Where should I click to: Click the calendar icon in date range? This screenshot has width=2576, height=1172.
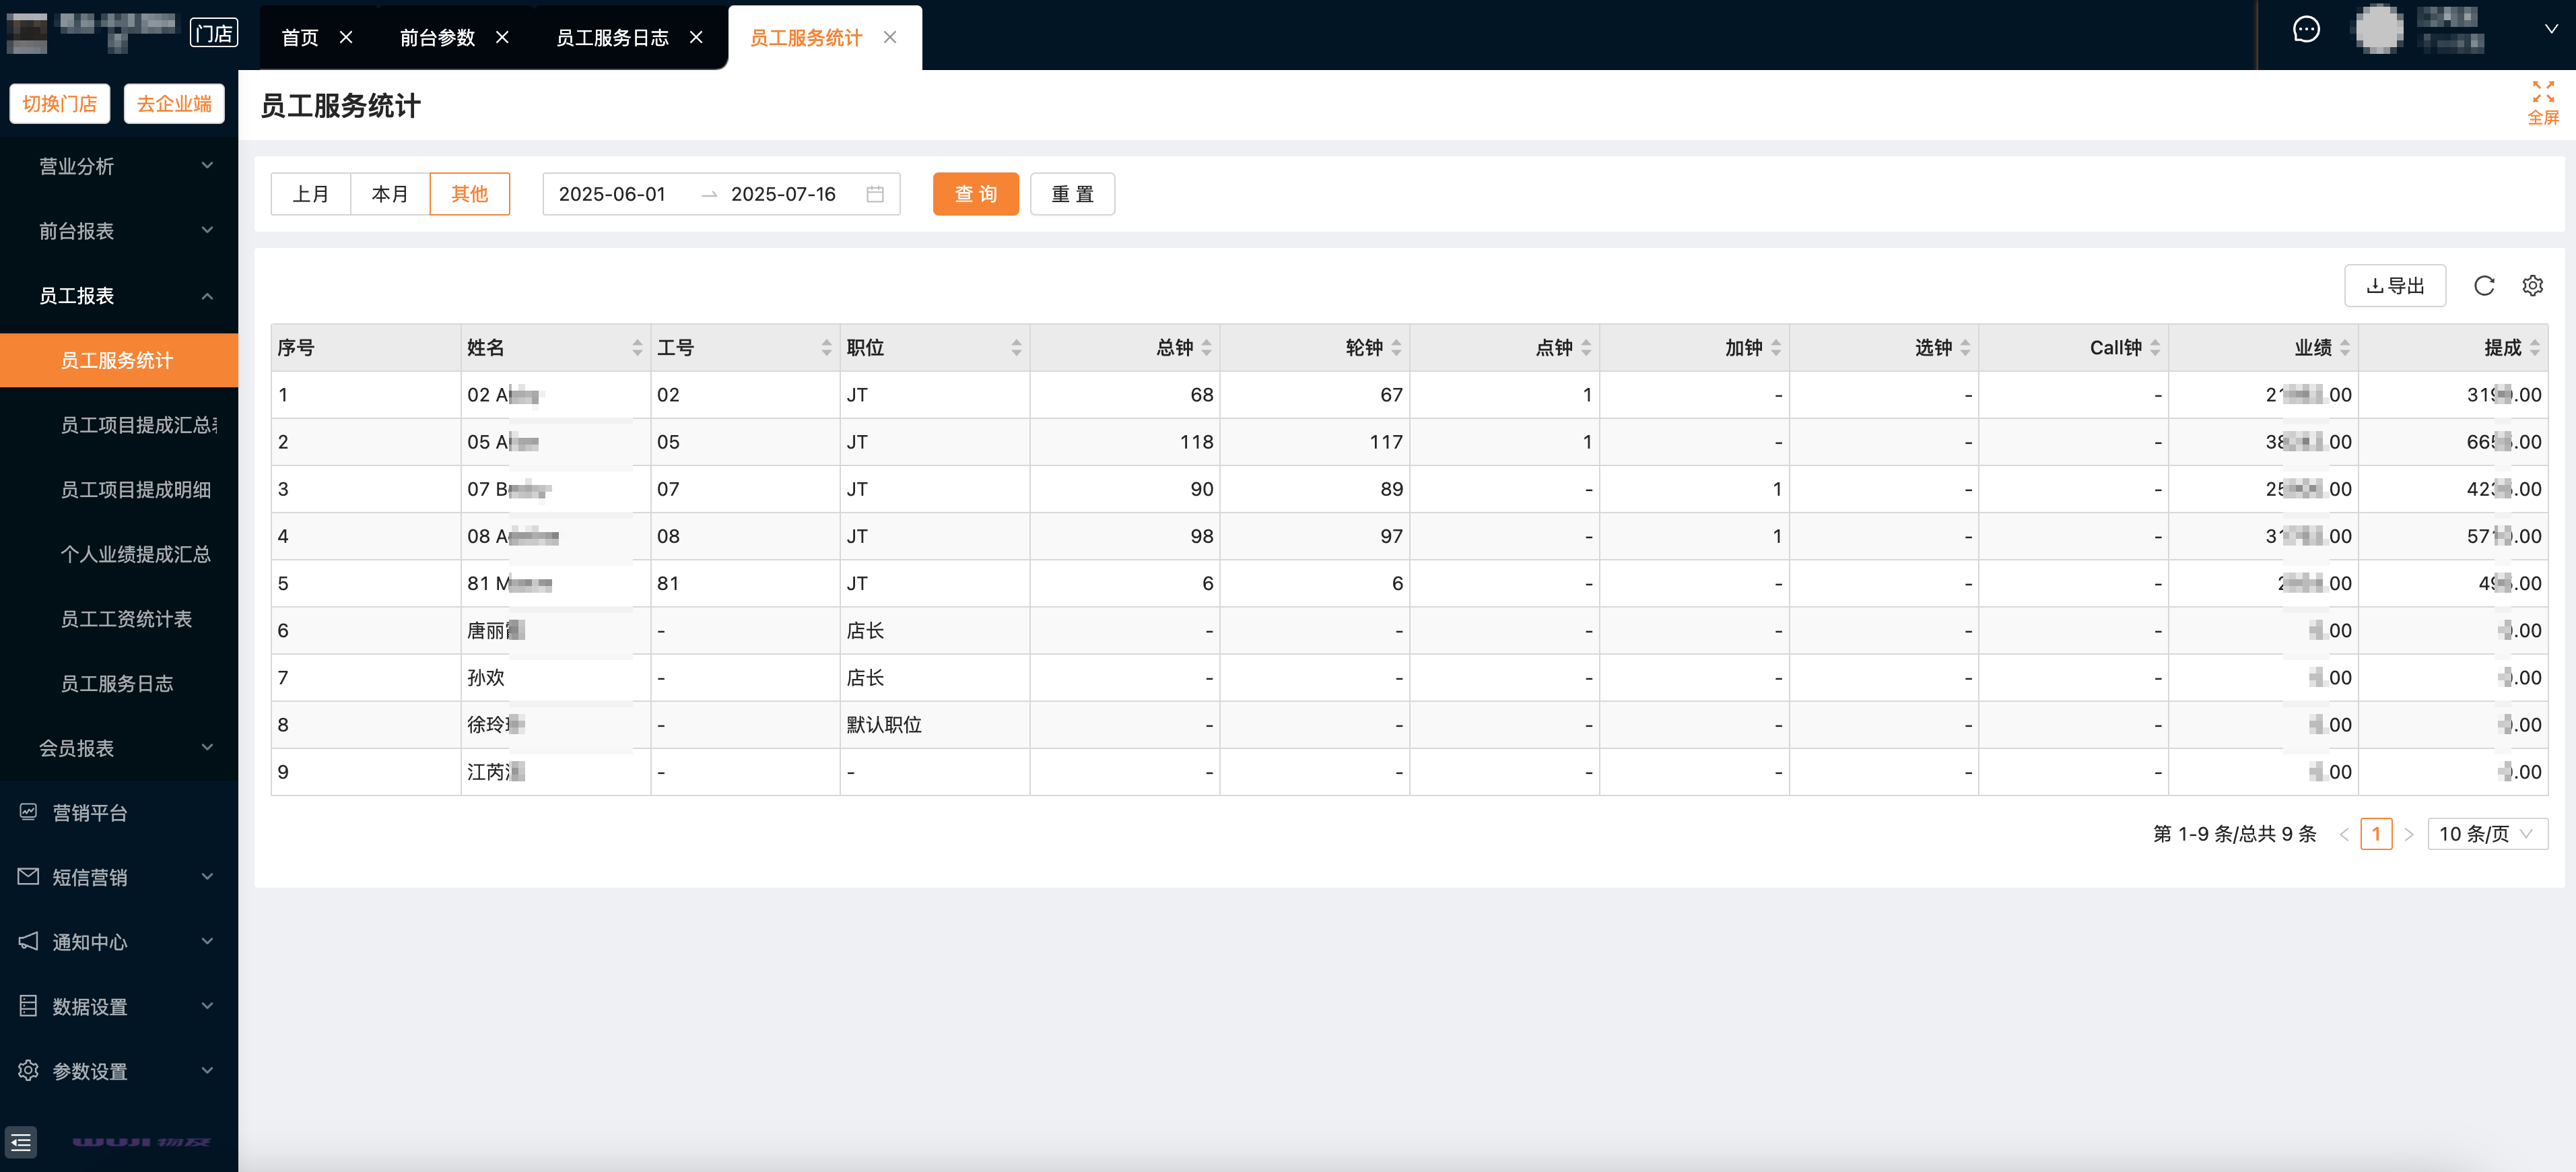tap(875, 194)
